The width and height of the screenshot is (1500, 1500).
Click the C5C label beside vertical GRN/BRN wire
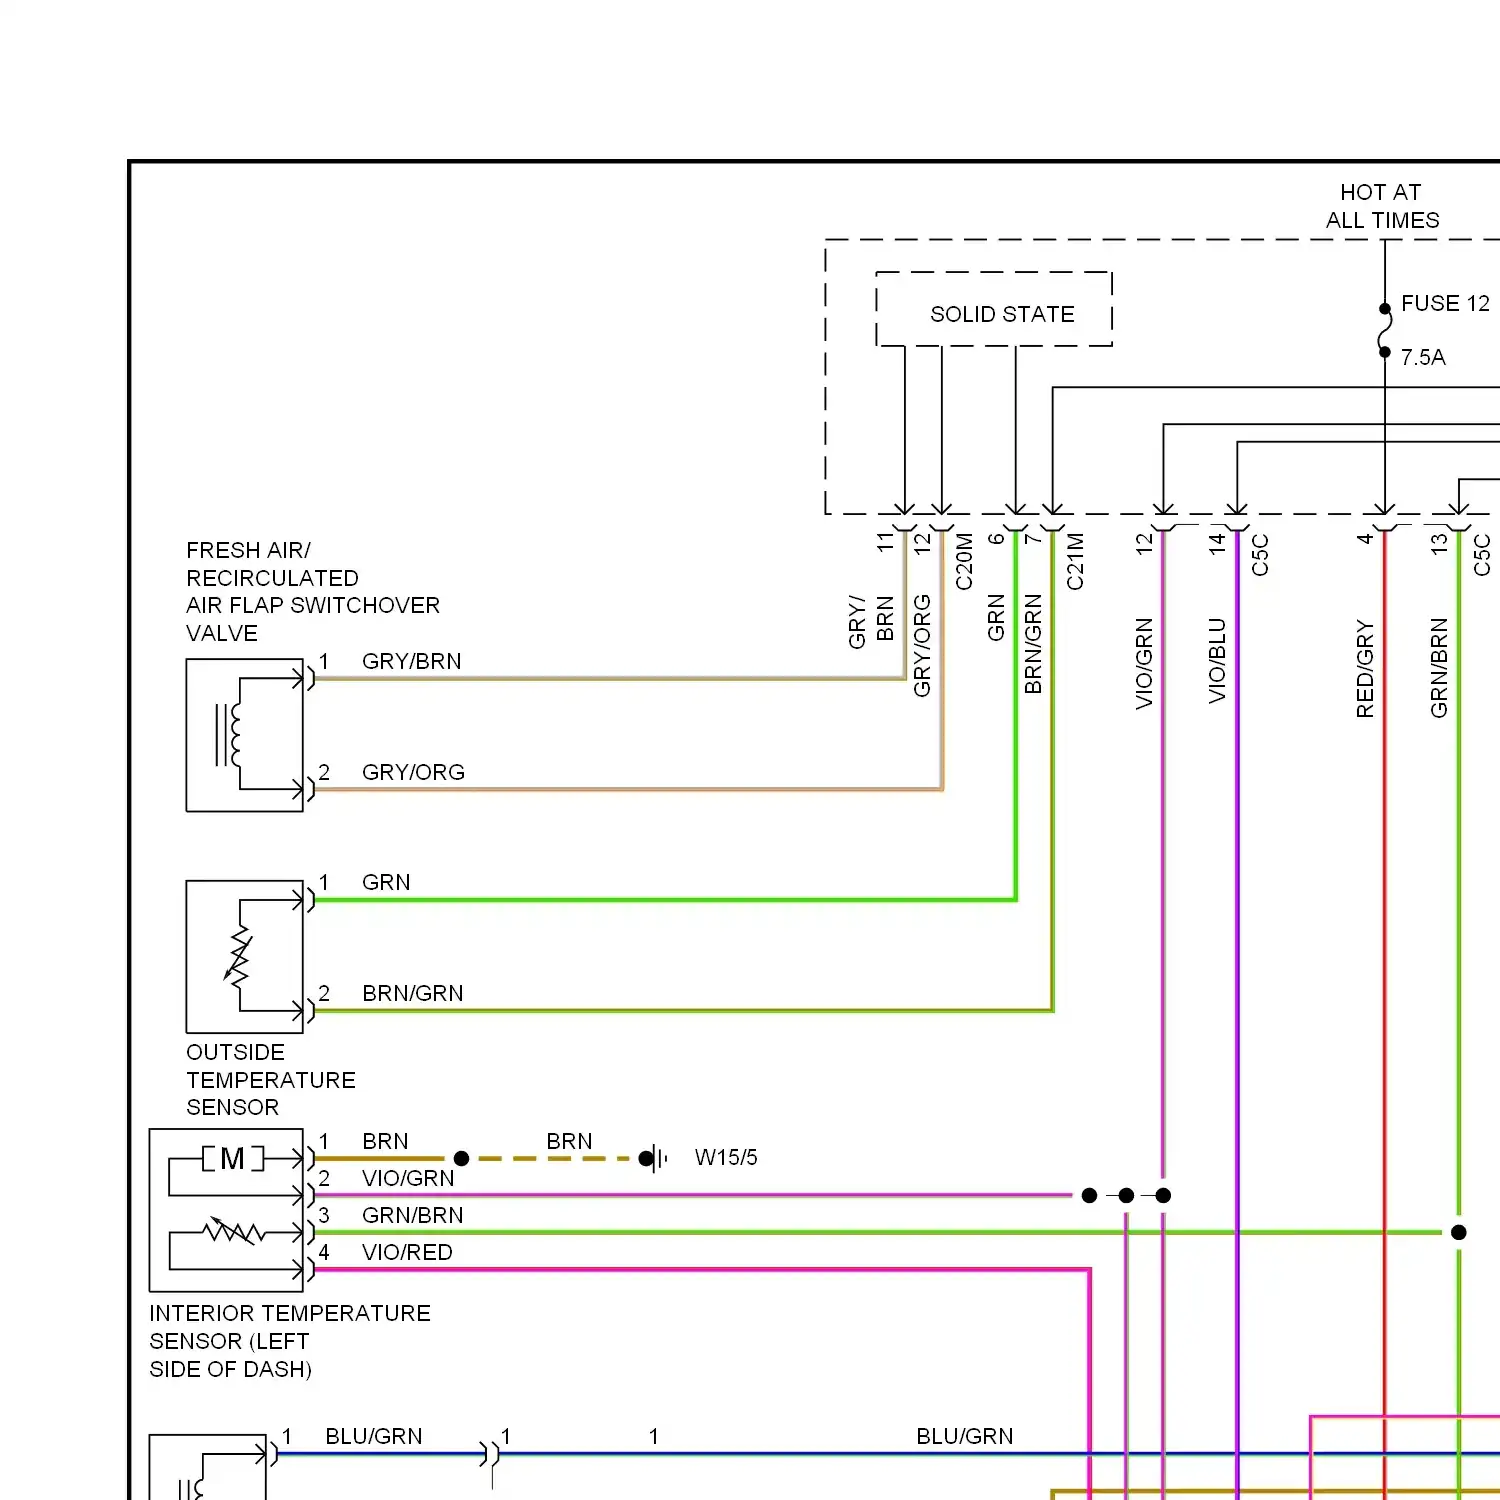point(1482,555)
